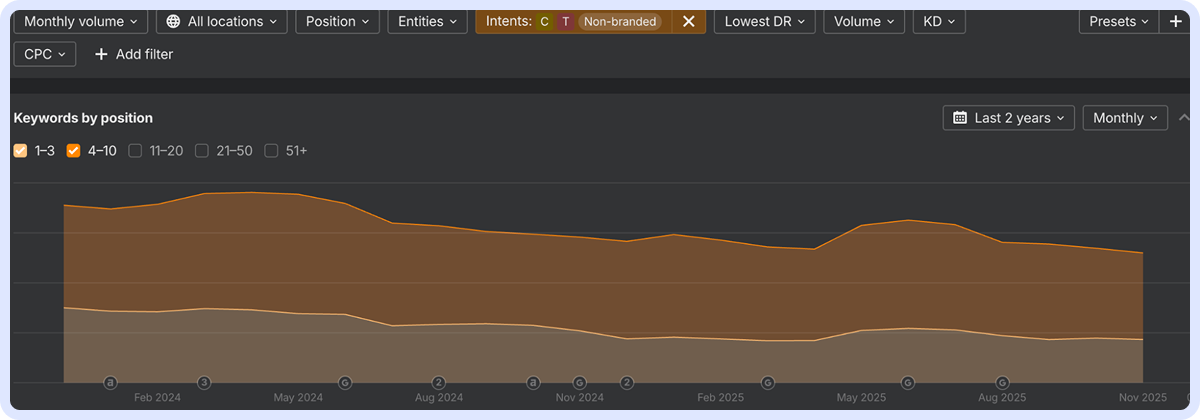This screenshot has width=1200, height=420.
Task: Enable the 51+ position checkbox
Action: pos(271,151)
